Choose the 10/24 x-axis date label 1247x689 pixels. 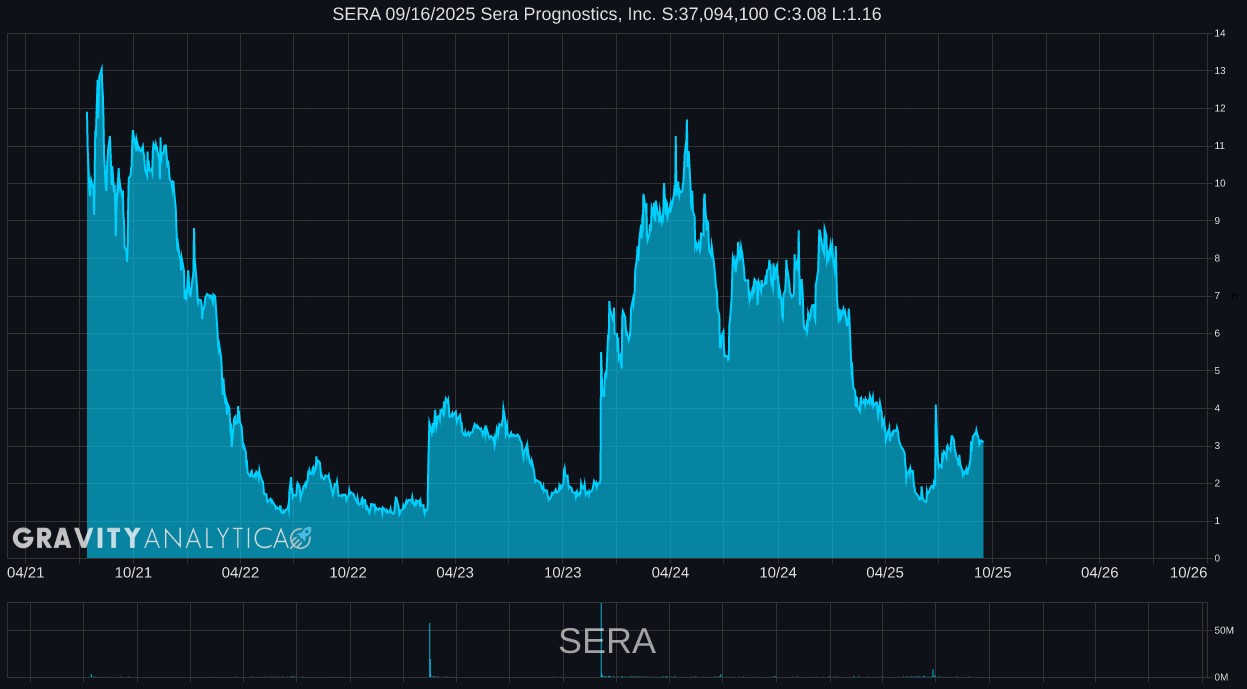click(x=778, y=573)
